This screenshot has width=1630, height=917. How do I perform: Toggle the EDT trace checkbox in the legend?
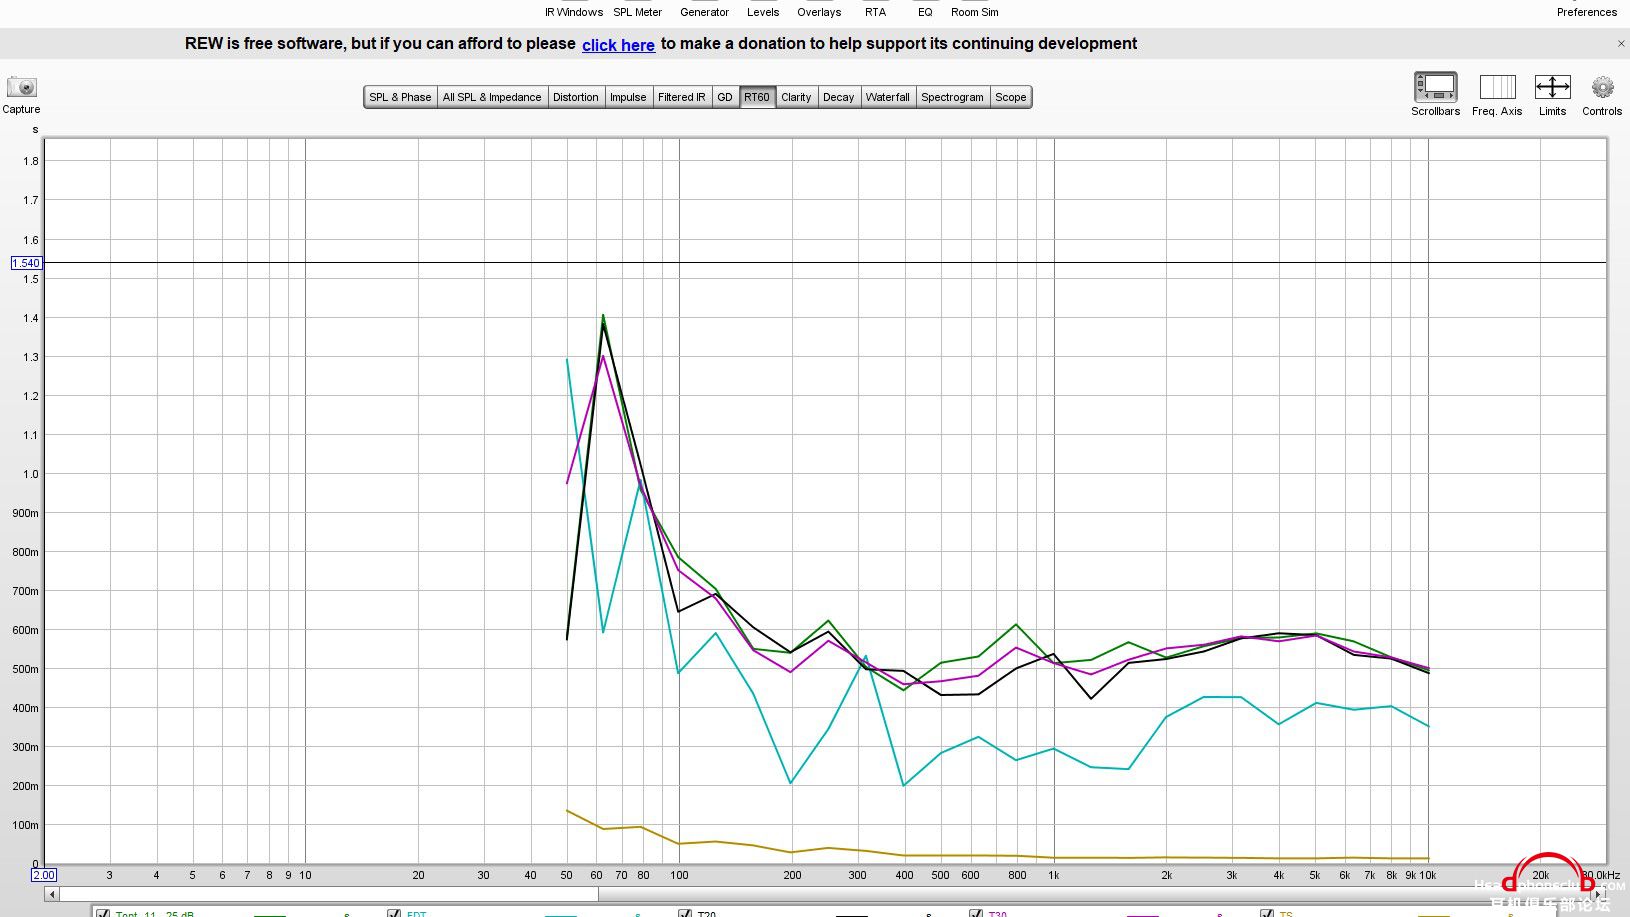[394, 913]
